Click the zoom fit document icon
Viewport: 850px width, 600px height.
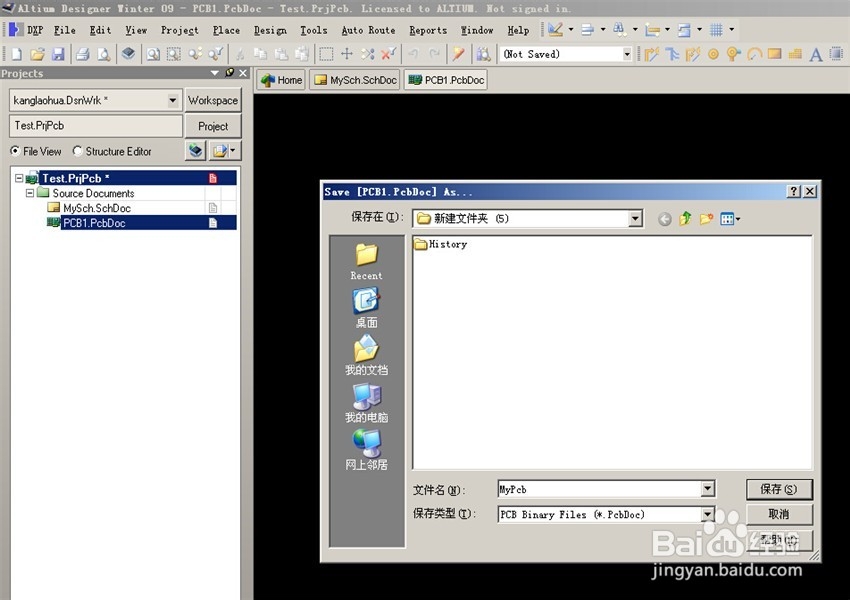(x=153, y=54)
